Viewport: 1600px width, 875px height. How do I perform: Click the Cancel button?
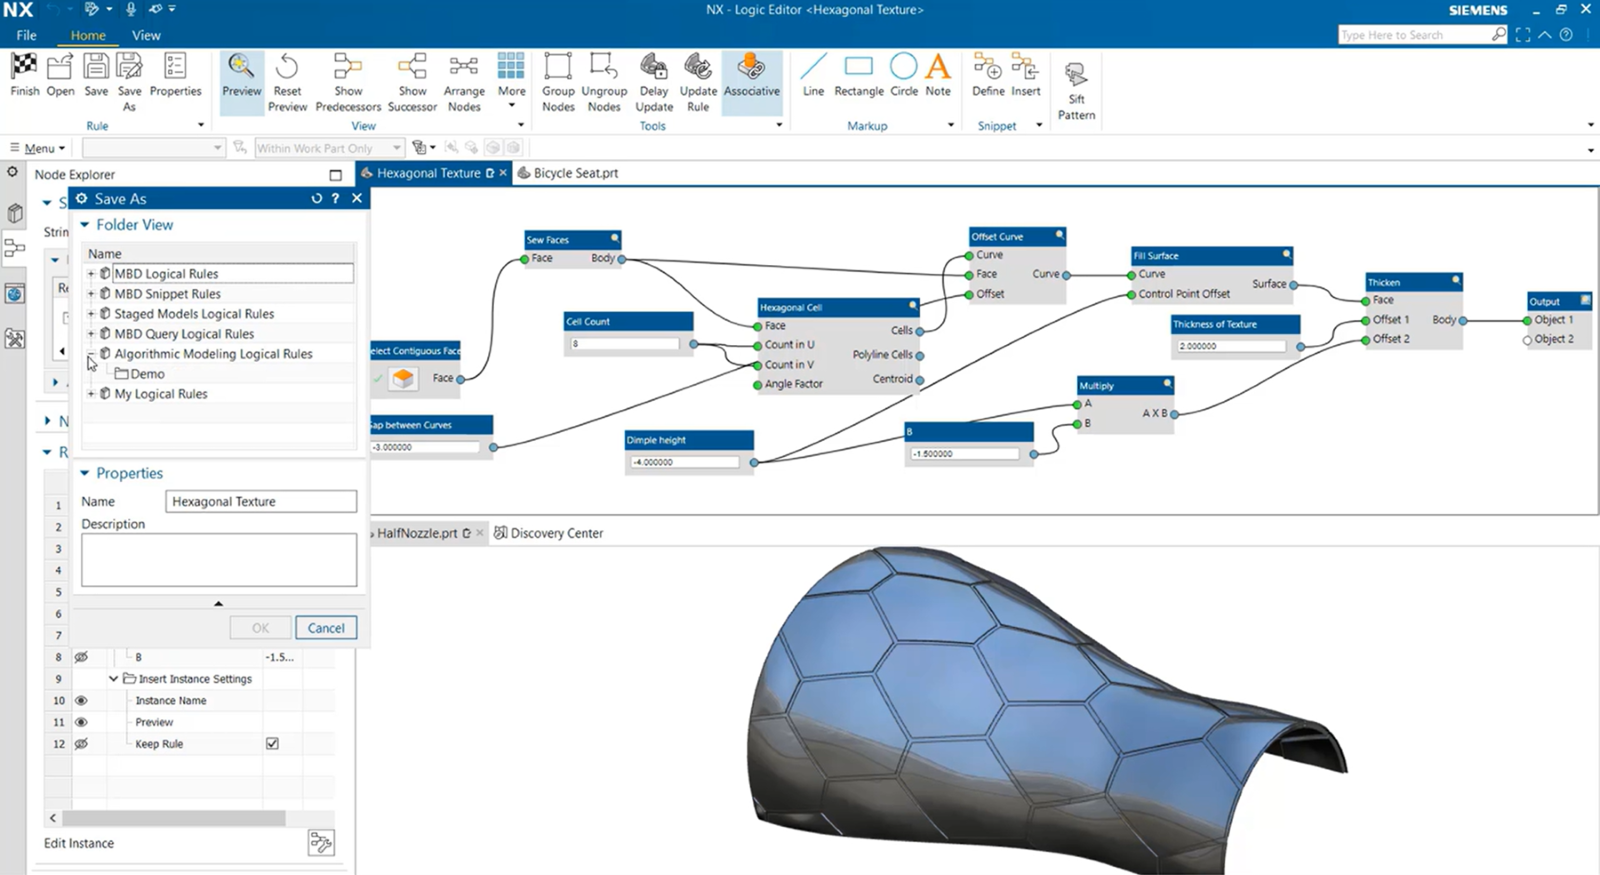coord(326,628)
